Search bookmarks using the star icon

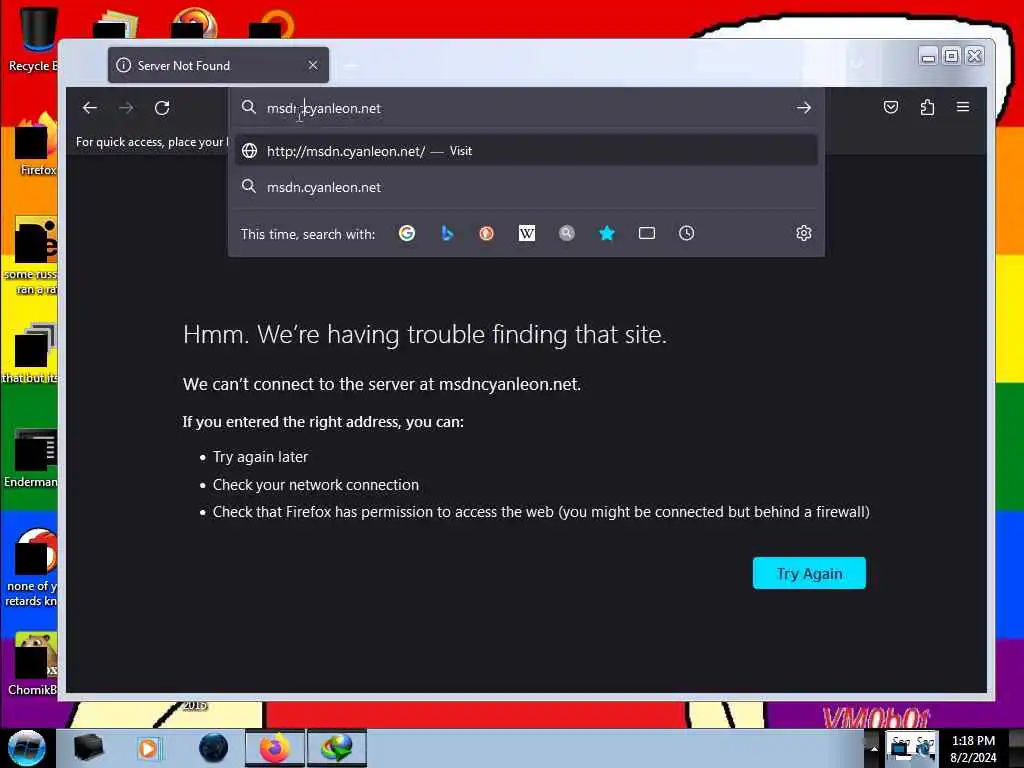(x=607, y=233)
